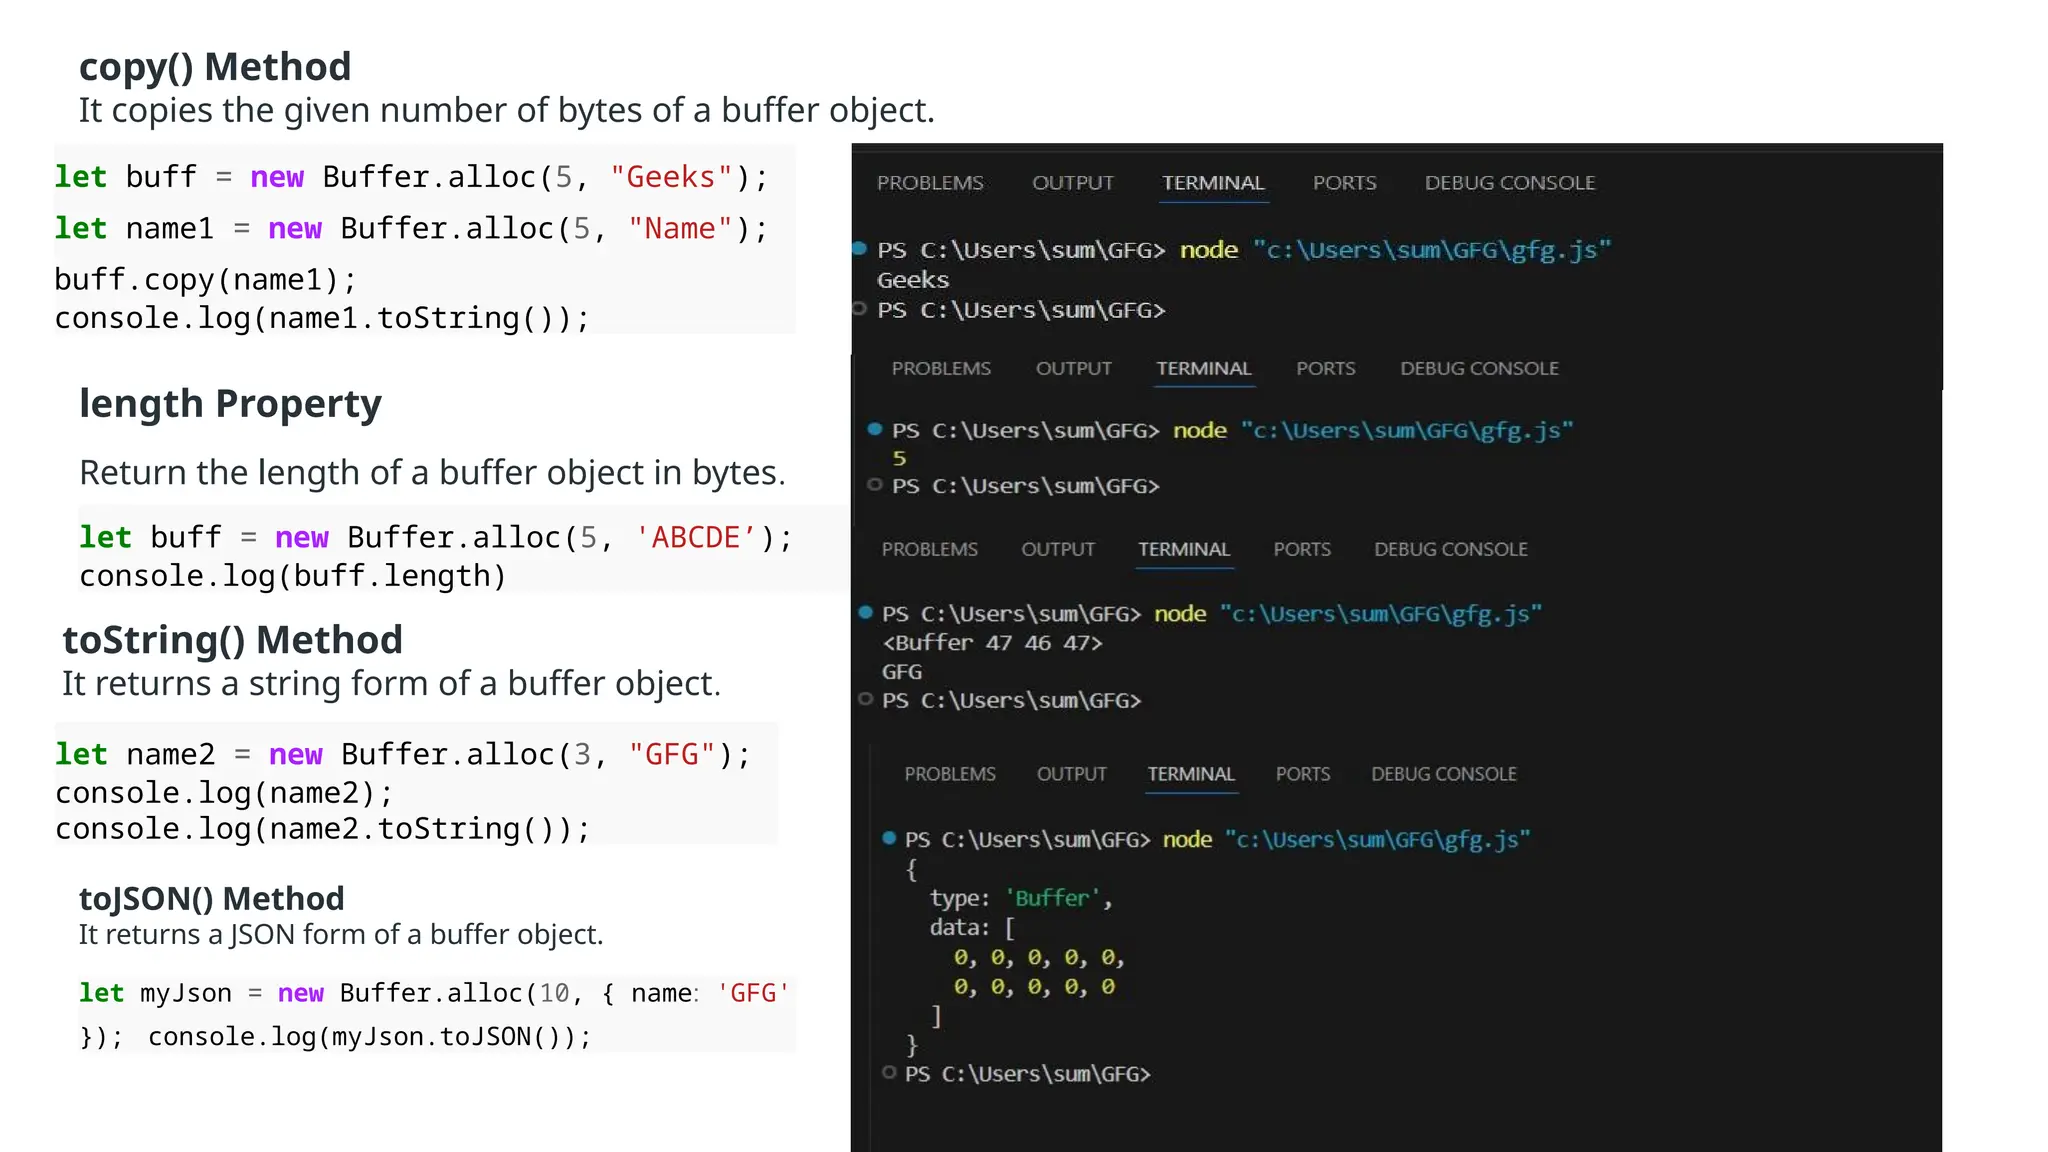This screenshot has height=1152, width=2048.
Task: Click blue command marker dot above output 5
Action: point(875,429)
